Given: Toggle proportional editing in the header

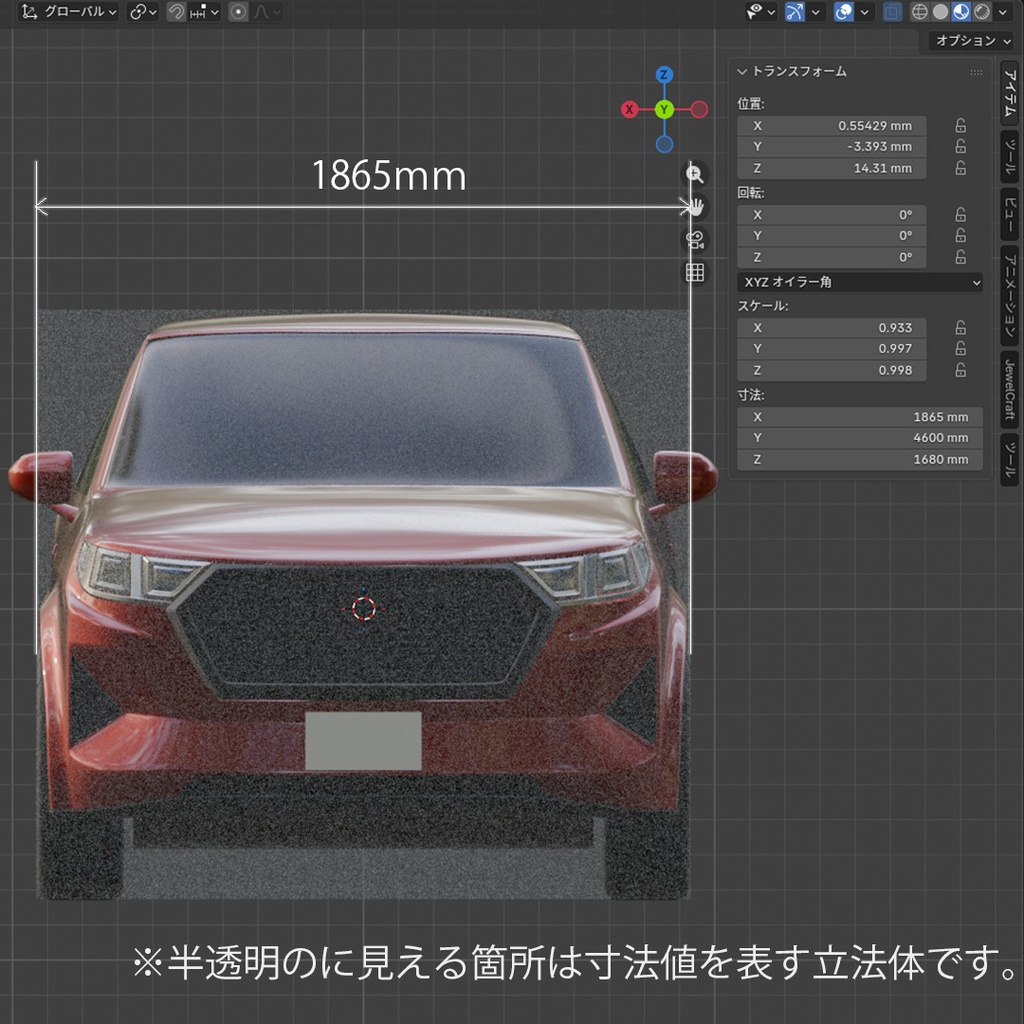Looking at the screenshot, I should [x=238, y=12].
